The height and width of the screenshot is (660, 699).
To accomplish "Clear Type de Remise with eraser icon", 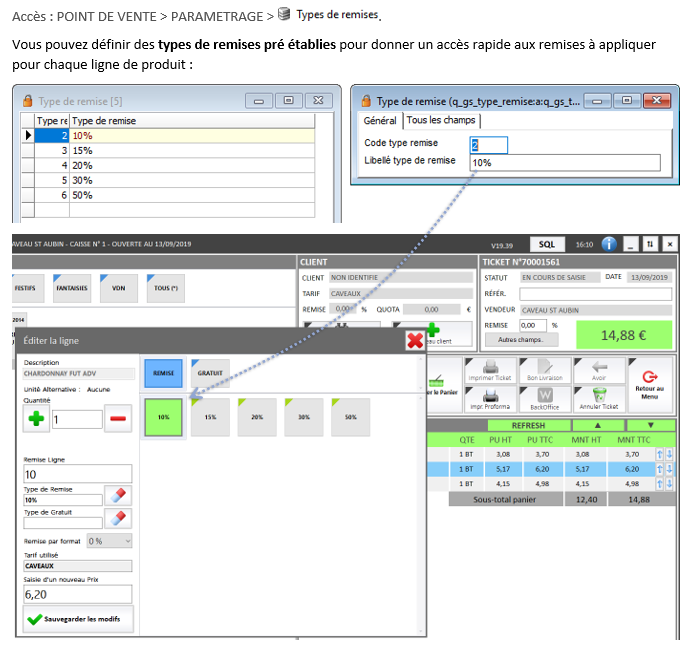I will (x=117, y=496).
